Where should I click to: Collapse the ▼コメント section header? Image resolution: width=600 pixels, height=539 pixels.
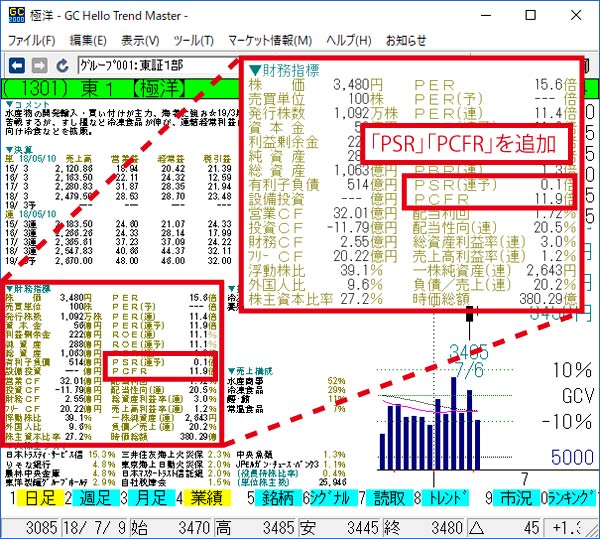point(28,104)
